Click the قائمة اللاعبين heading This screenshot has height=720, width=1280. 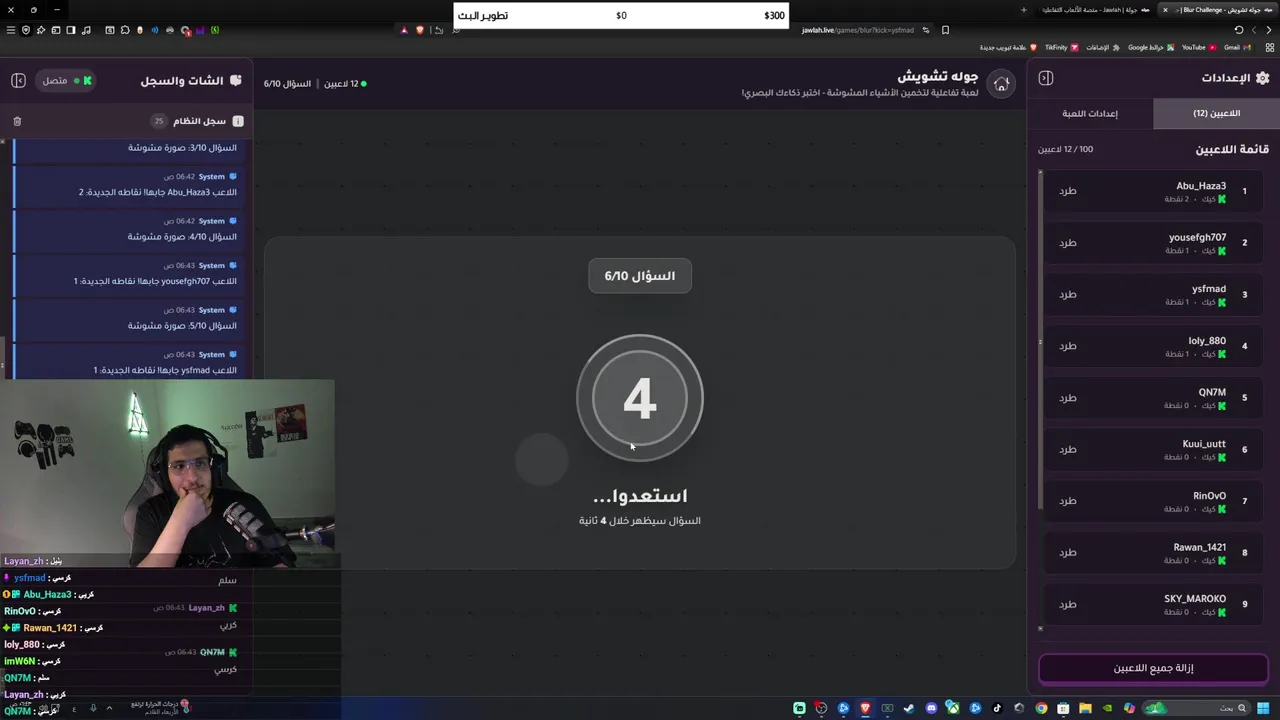pyautogui.click(x=1232, y=149)
